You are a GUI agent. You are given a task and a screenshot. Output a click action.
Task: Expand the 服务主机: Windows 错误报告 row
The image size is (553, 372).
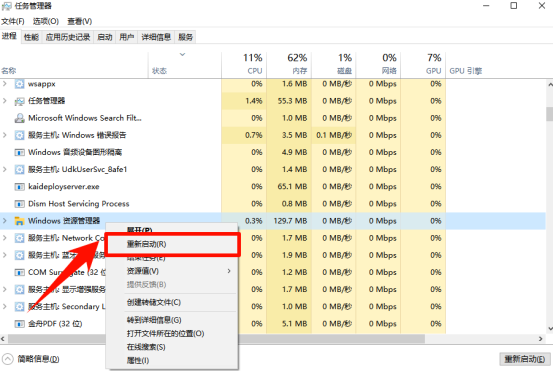[x=5, y=135]
